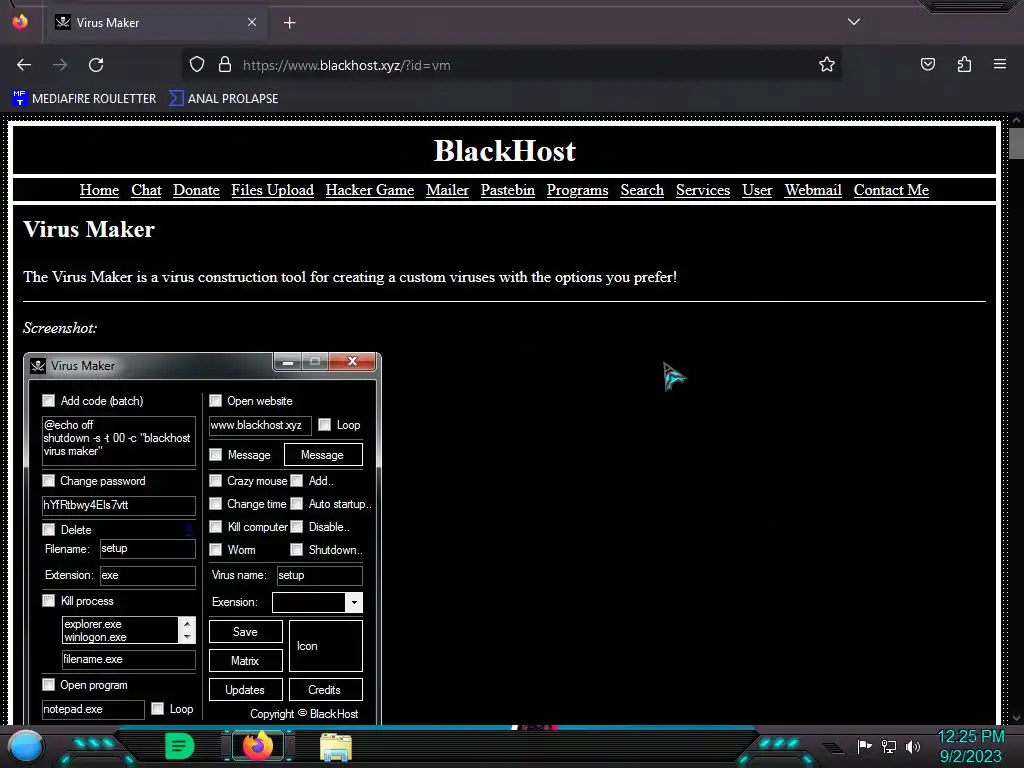1024x768 pixels.
Task: Click the Virus Maker tab title
Action: [x=108, y=23]
